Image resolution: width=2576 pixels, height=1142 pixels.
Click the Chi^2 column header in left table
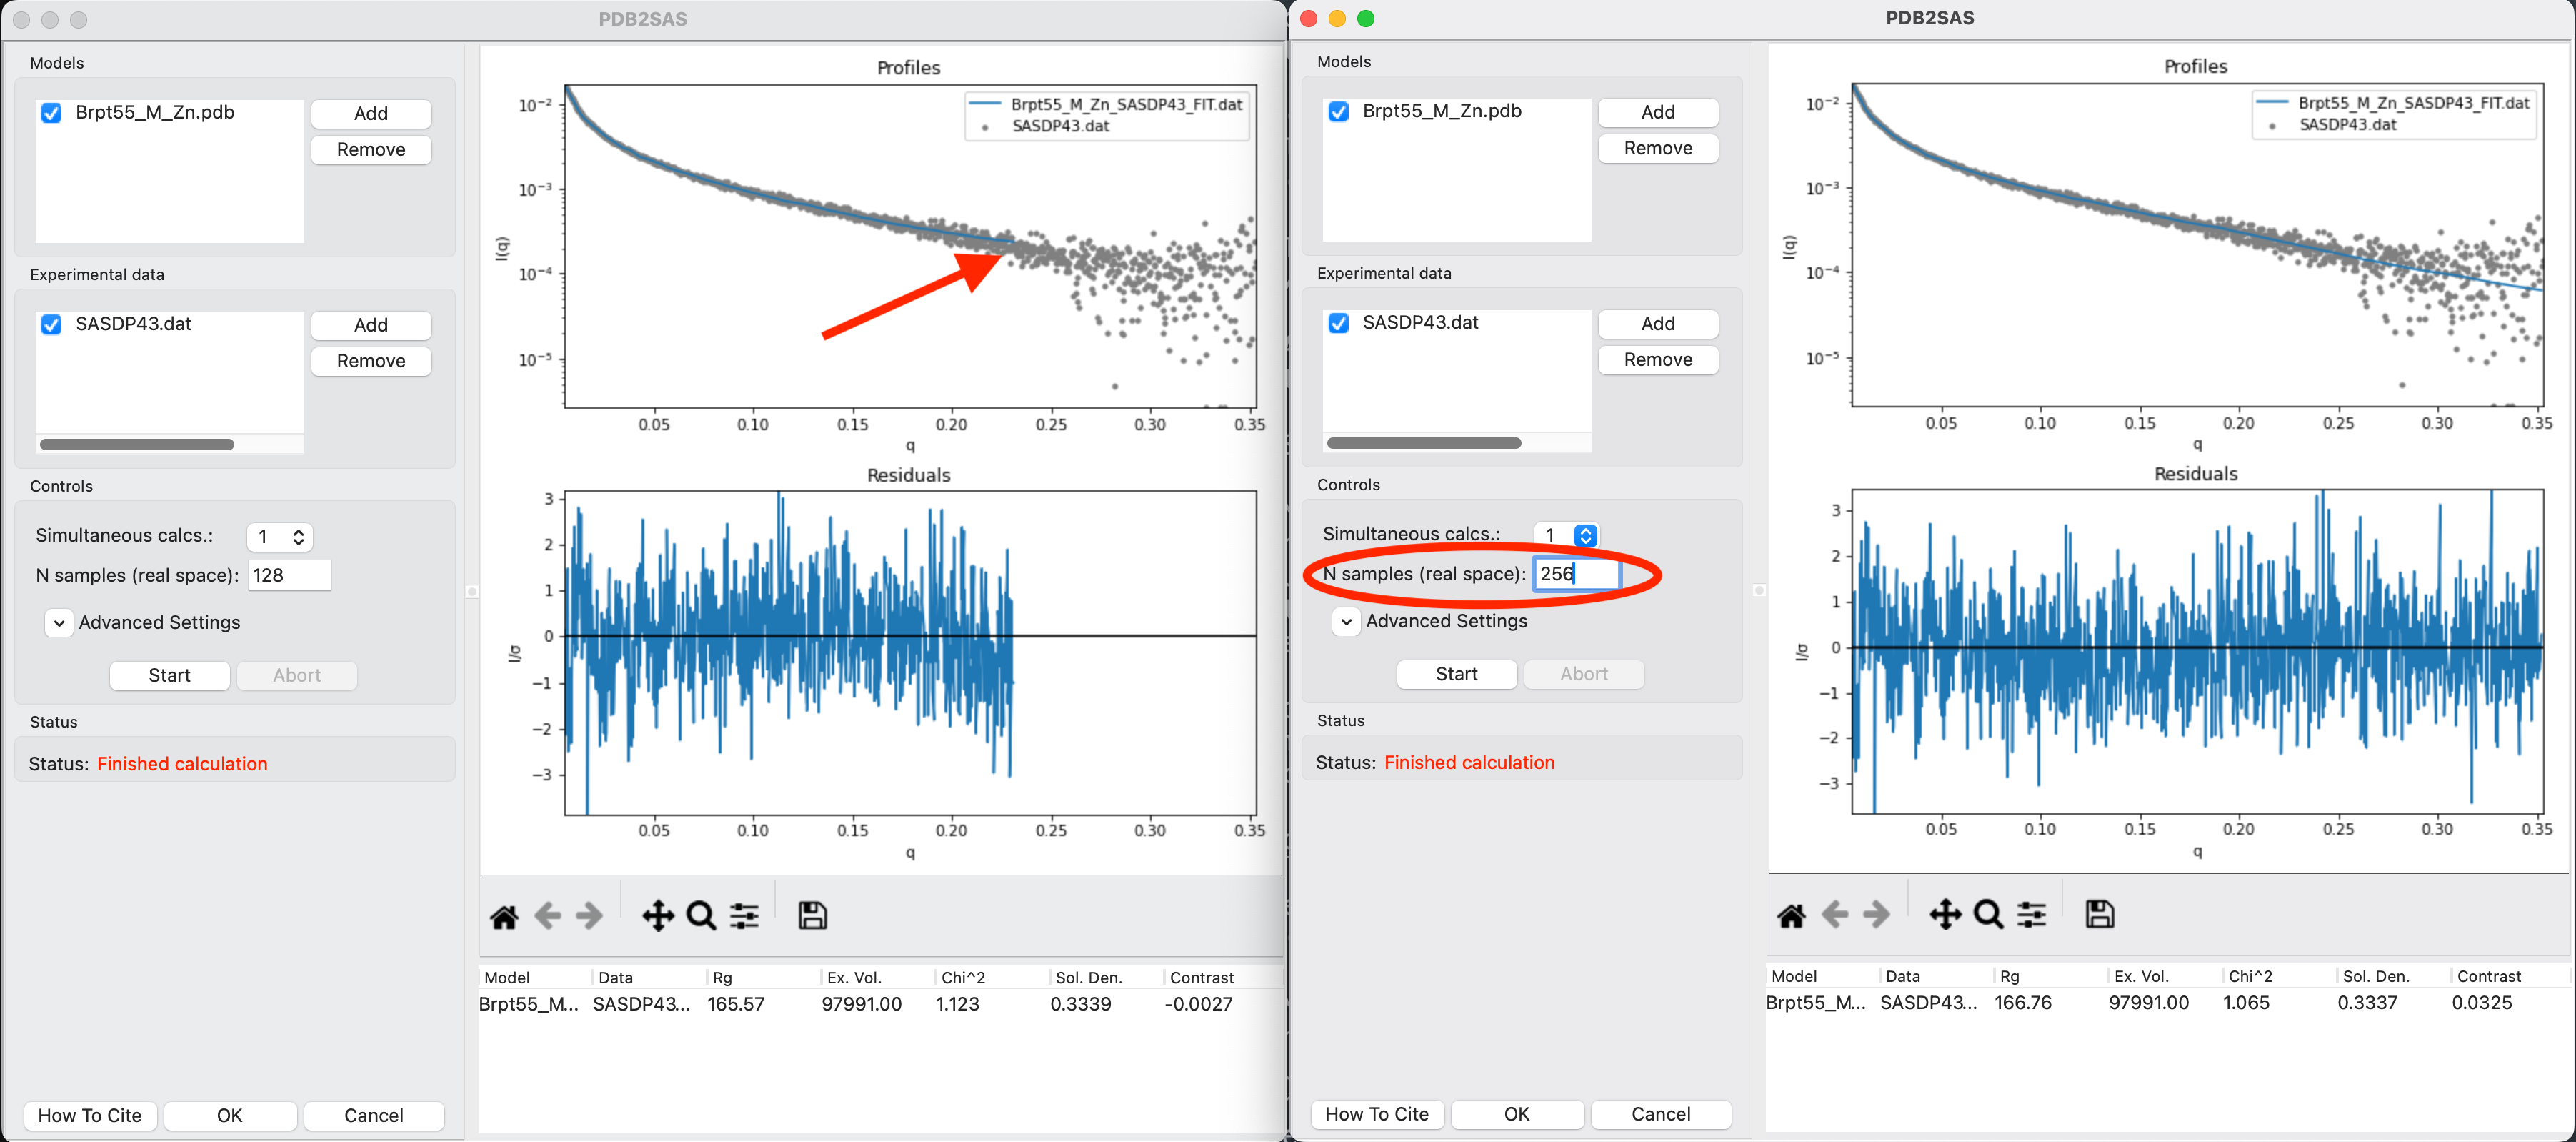click(962, 978)
